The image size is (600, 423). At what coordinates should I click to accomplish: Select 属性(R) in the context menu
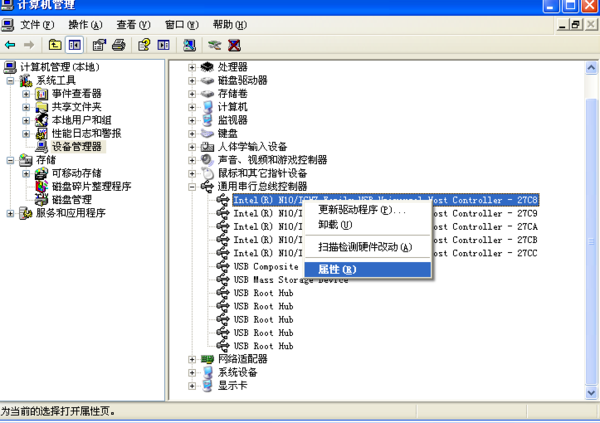click(x=336, y=269)
